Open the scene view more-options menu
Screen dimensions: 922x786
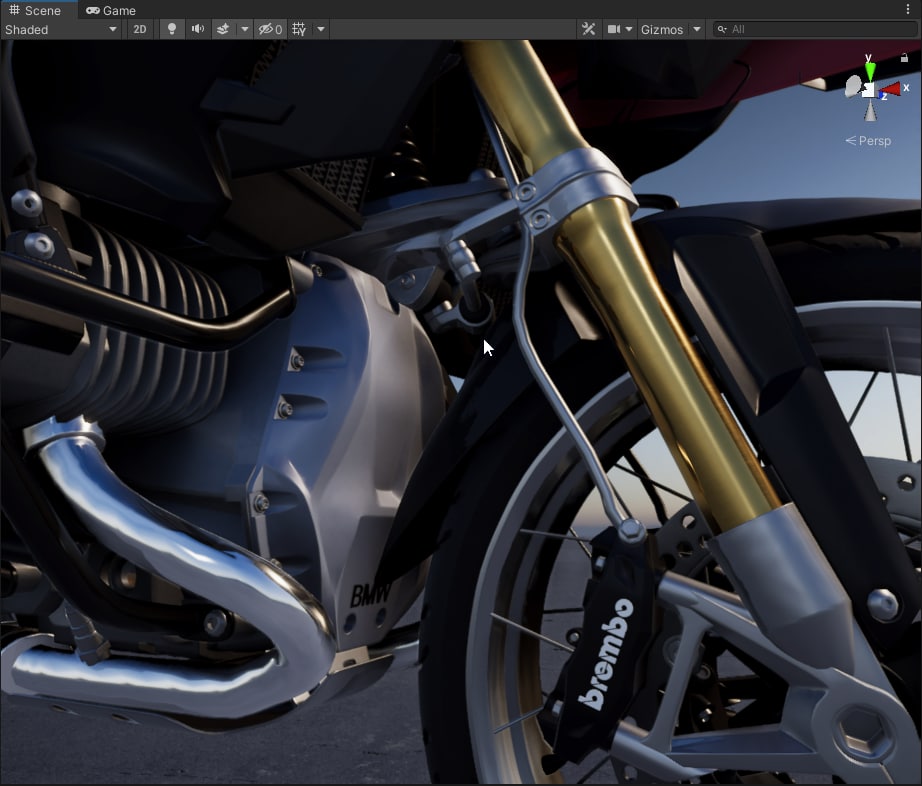click(908, 9)
